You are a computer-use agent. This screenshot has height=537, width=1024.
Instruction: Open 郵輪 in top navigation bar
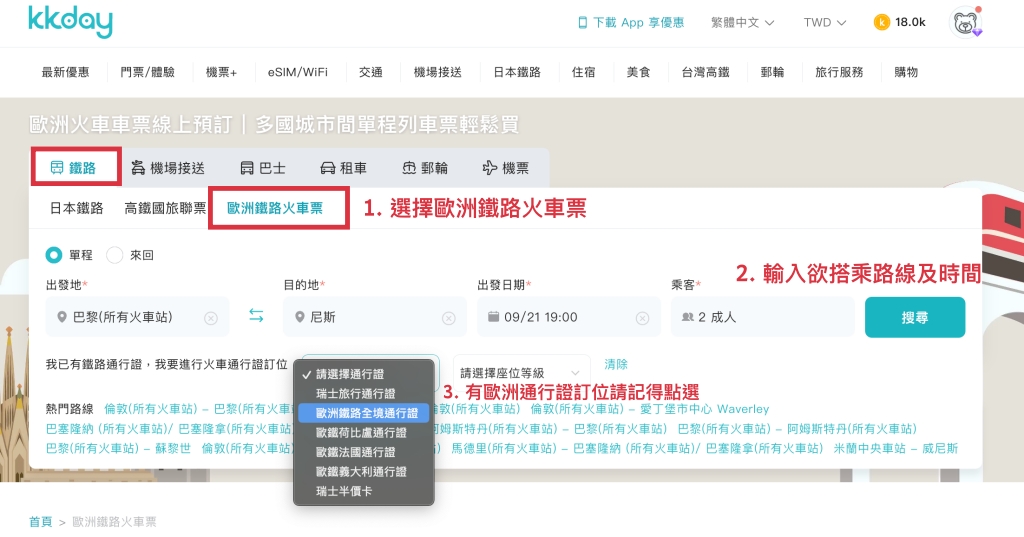click(x=772, y=73)
